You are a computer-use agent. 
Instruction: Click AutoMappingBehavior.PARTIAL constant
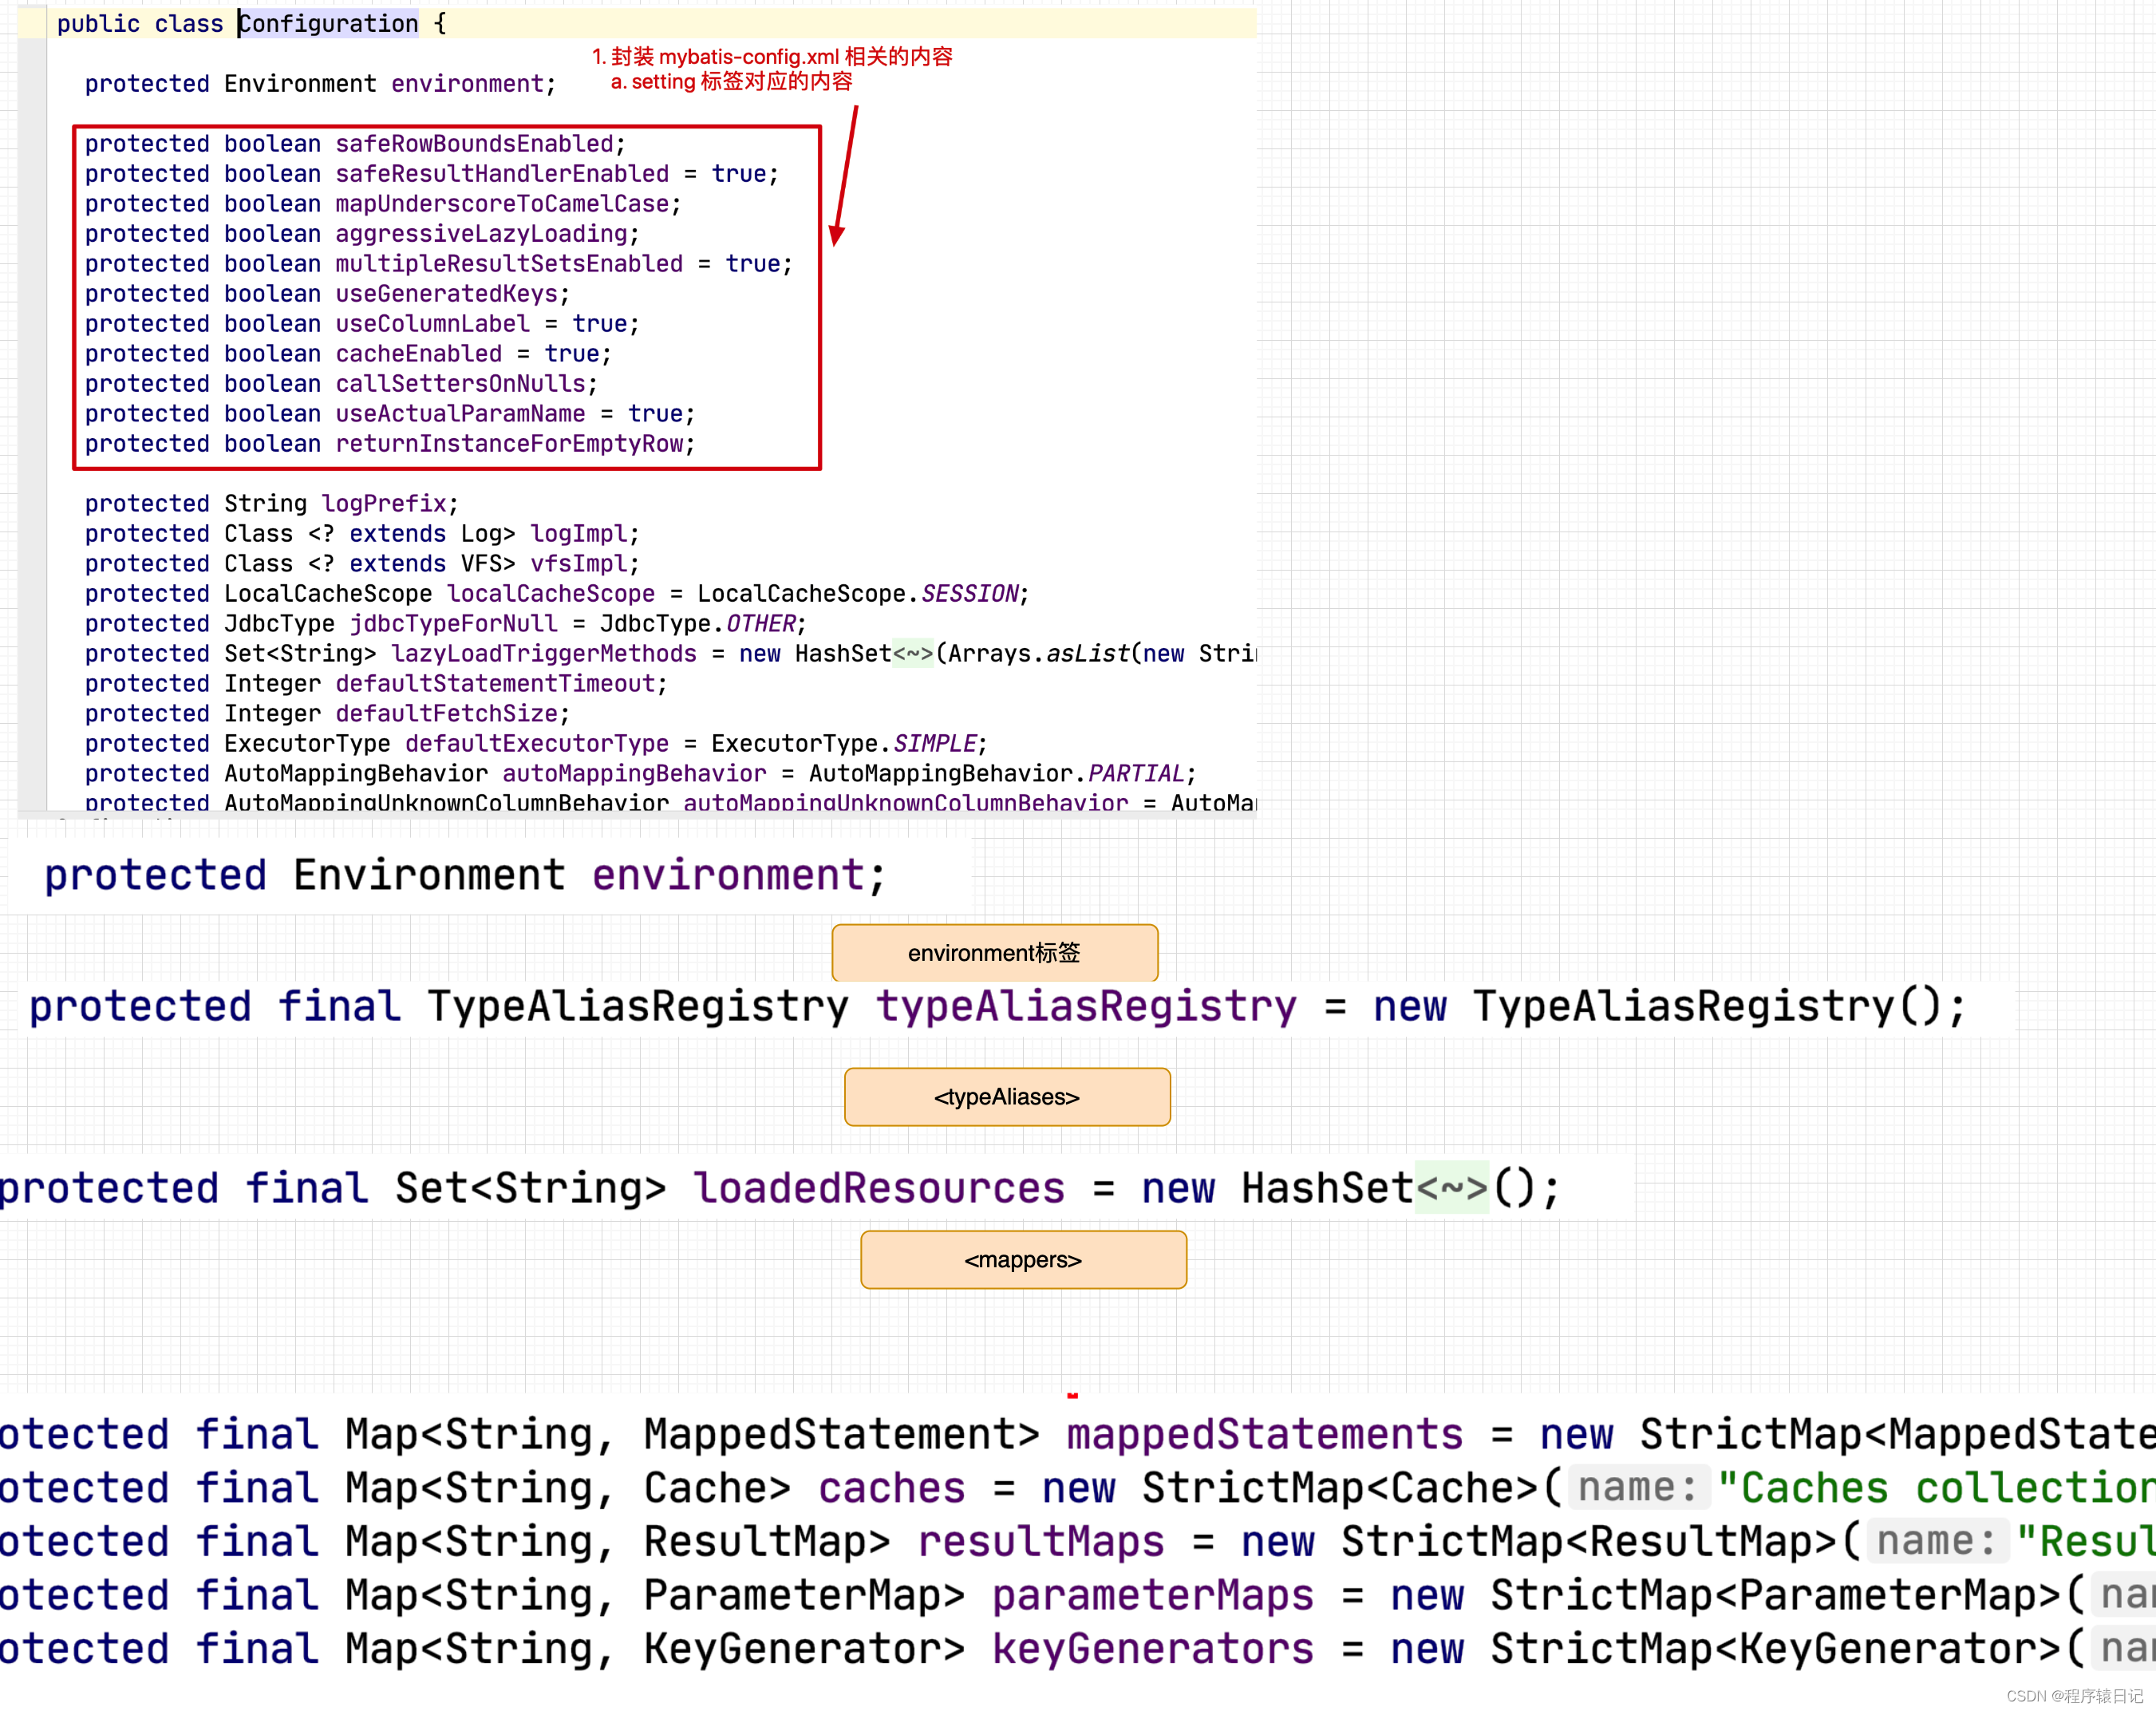996,773
